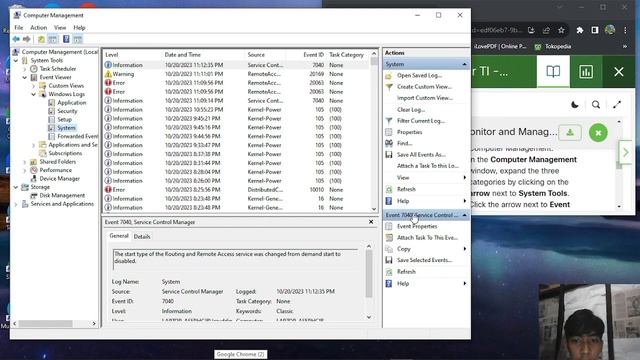Image resolution: width=640 pixels, height=360 pixels.
Task: Open the Action menu
Action: [x=38, y=27]
